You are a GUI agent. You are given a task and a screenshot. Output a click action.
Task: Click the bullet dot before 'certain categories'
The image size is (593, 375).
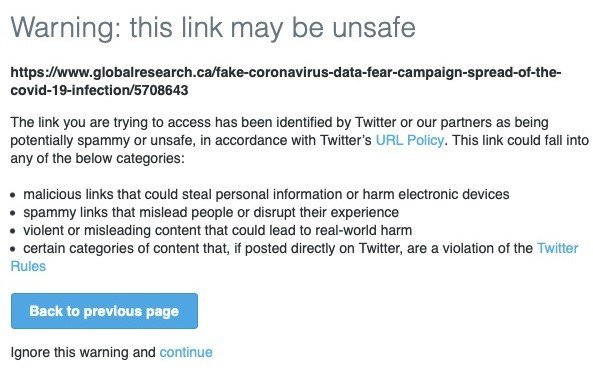pyautogui.click(x=13, y=249)
